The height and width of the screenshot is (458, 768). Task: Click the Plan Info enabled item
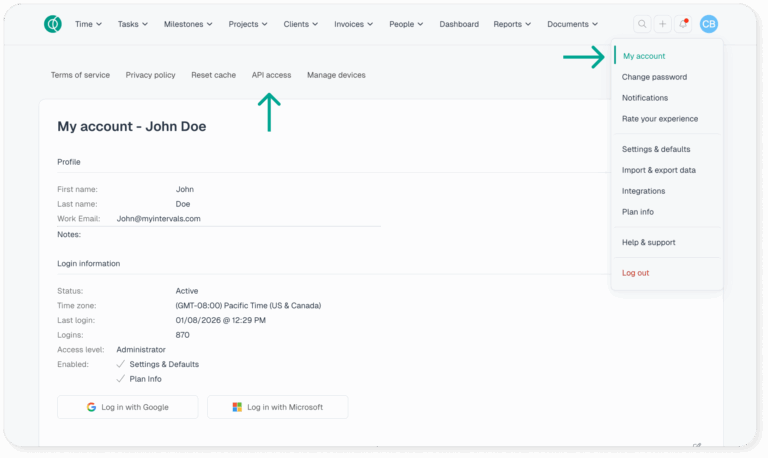pos(145,379)
